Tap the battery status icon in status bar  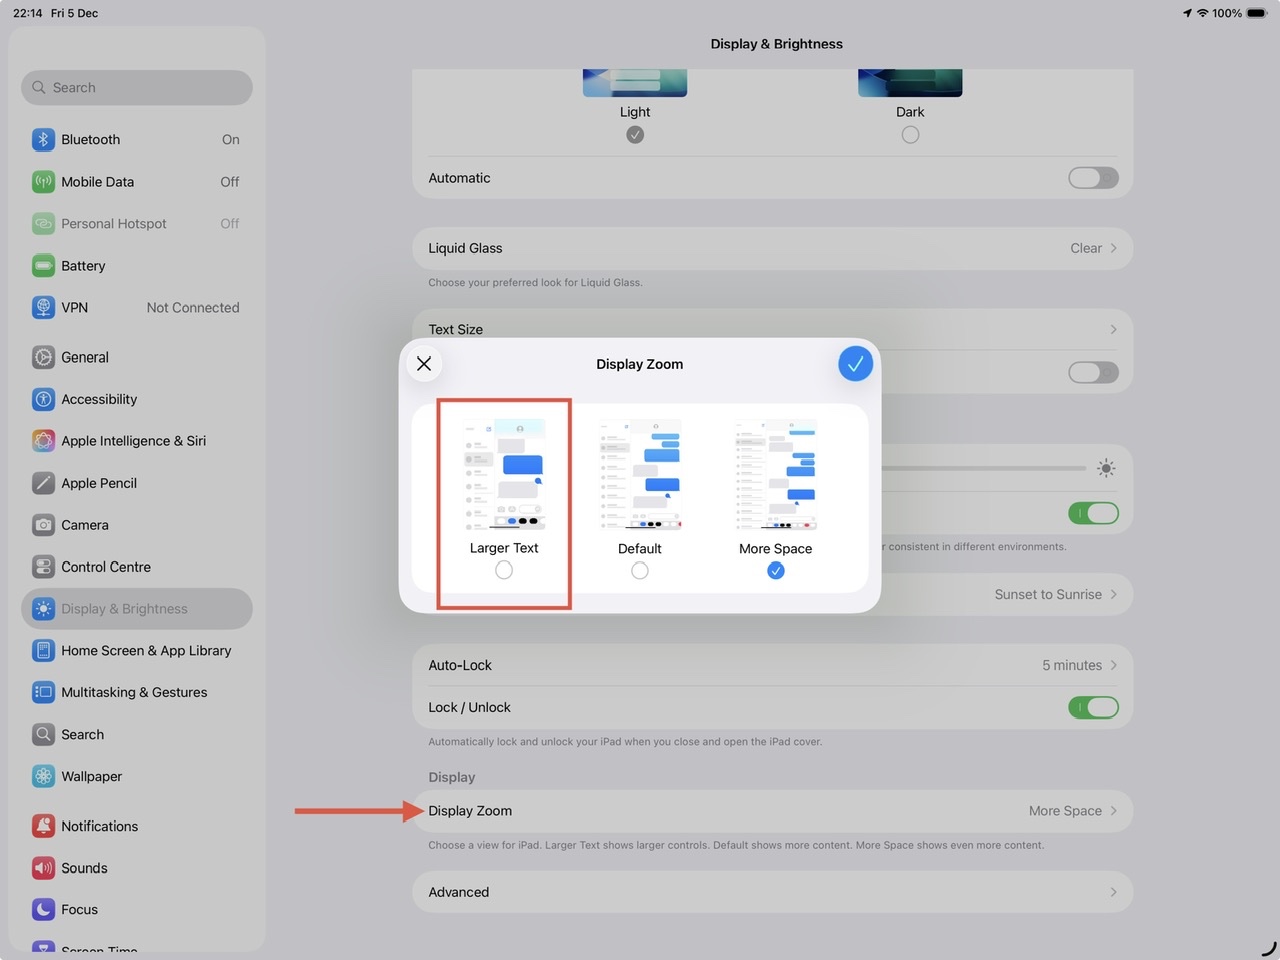[x=1257, y=13]
